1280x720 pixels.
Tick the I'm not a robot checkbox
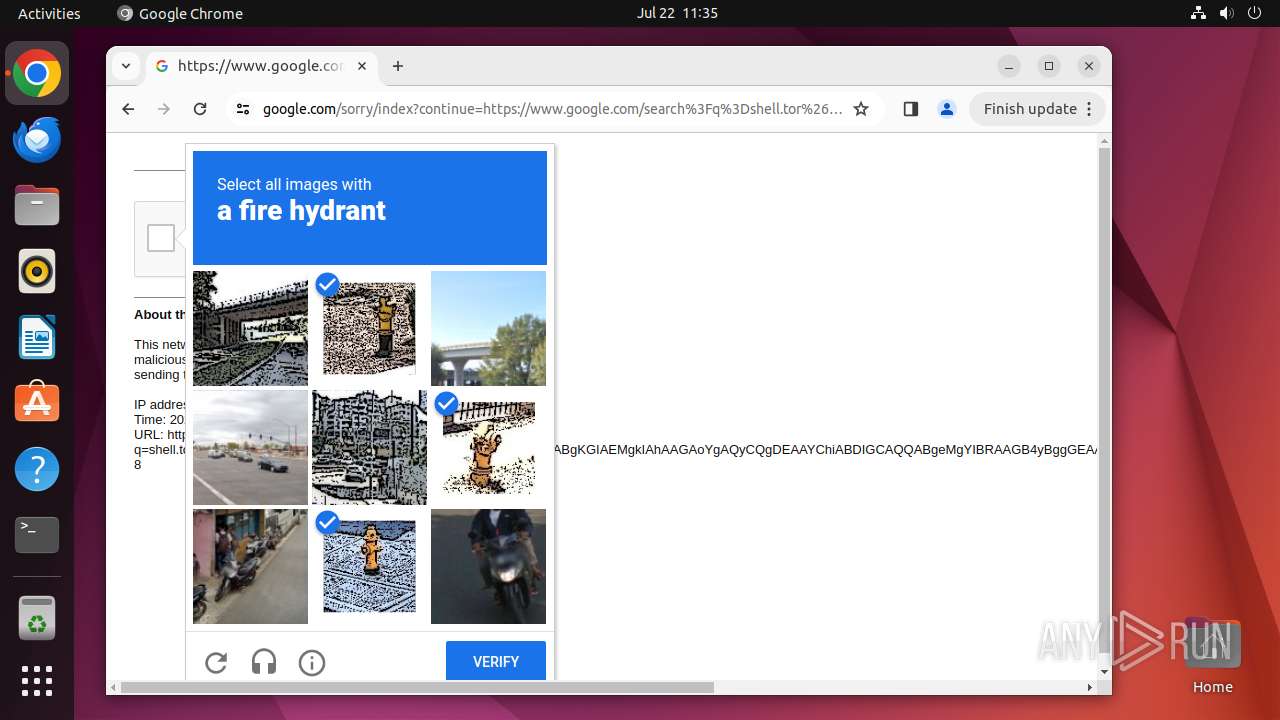point(161,238)
